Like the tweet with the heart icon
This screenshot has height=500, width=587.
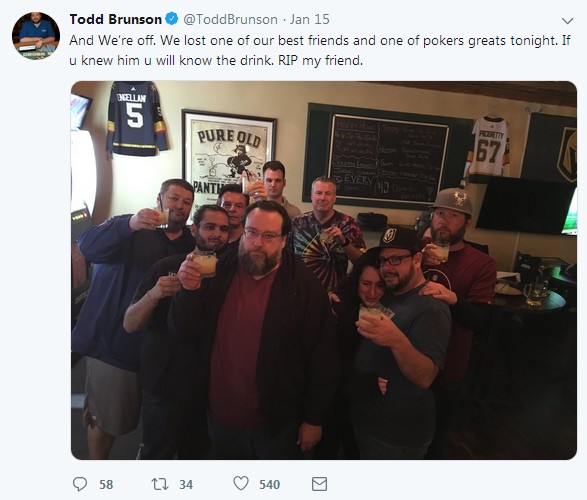pos(241,483)
